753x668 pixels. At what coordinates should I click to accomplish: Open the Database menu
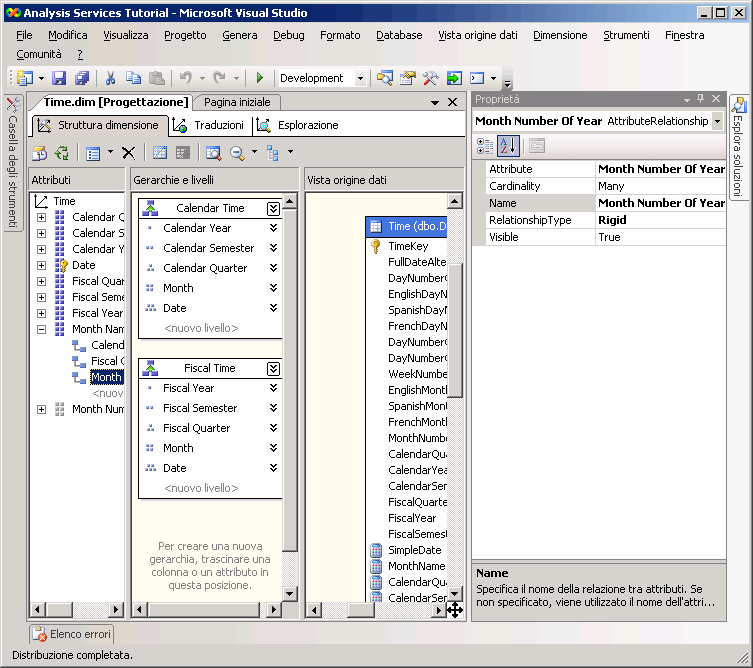[x=398, y=35]
